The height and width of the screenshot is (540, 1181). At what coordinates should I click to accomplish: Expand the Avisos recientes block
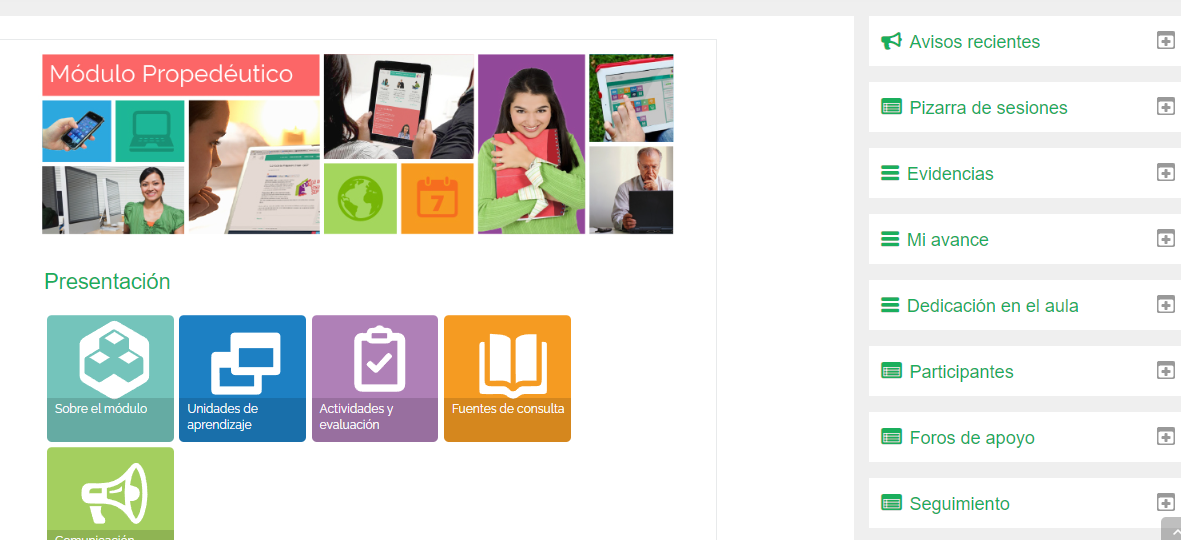[x=1165, y=40]
